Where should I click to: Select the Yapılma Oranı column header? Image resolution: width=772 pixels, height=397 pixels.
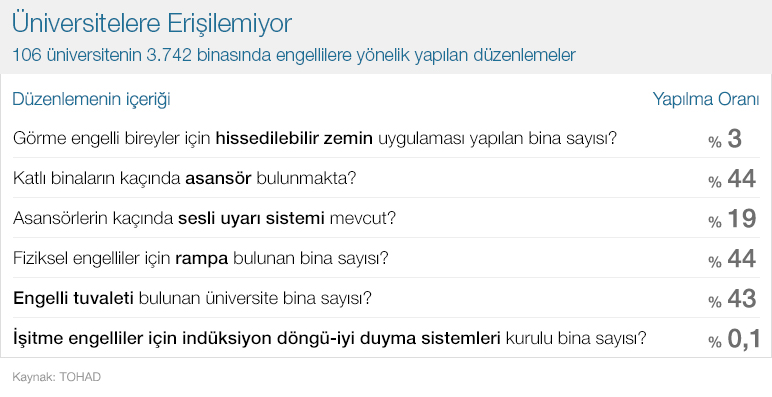(706, 99)
